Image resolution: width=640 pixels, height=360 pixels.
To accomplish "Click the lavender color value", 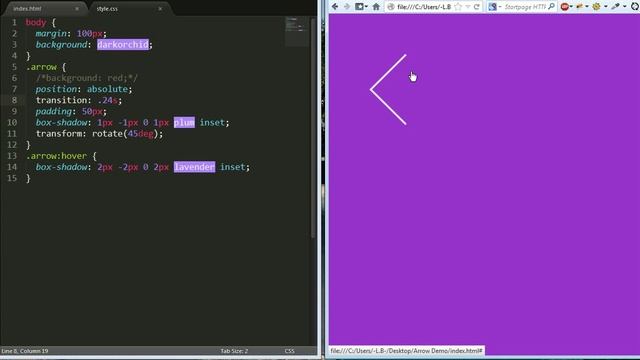I will [194, 167].
